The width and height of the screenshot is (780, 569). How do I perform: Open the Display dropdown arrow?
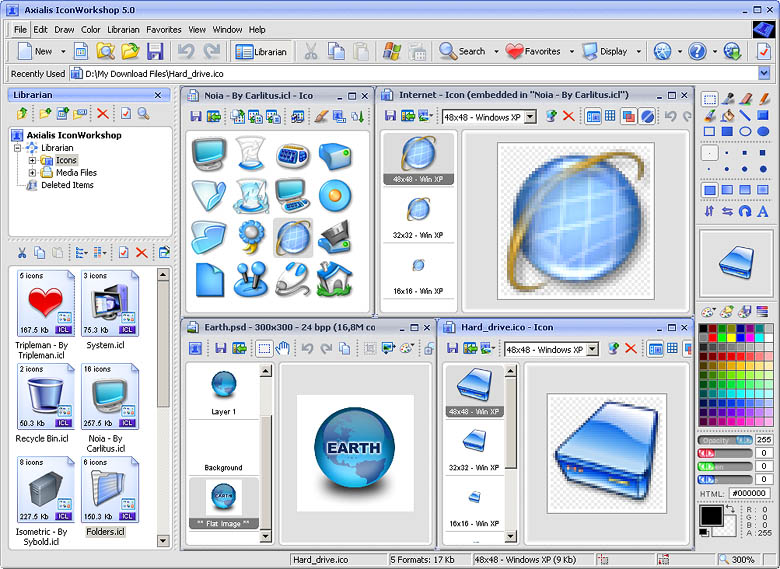pyautogui.click(x=639, y=51)
